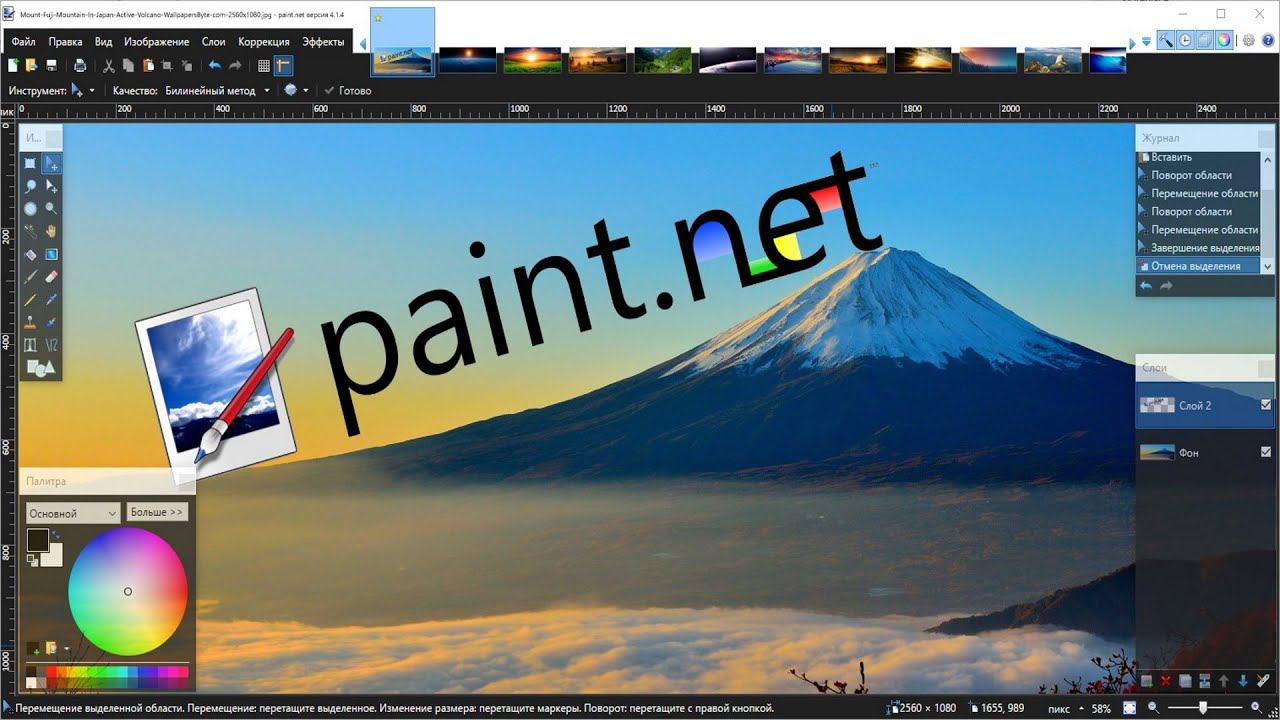The width and height of the screenshot is (1280, 720).
Task: Select the Ellipse Select tool
Action: [31, 209]
